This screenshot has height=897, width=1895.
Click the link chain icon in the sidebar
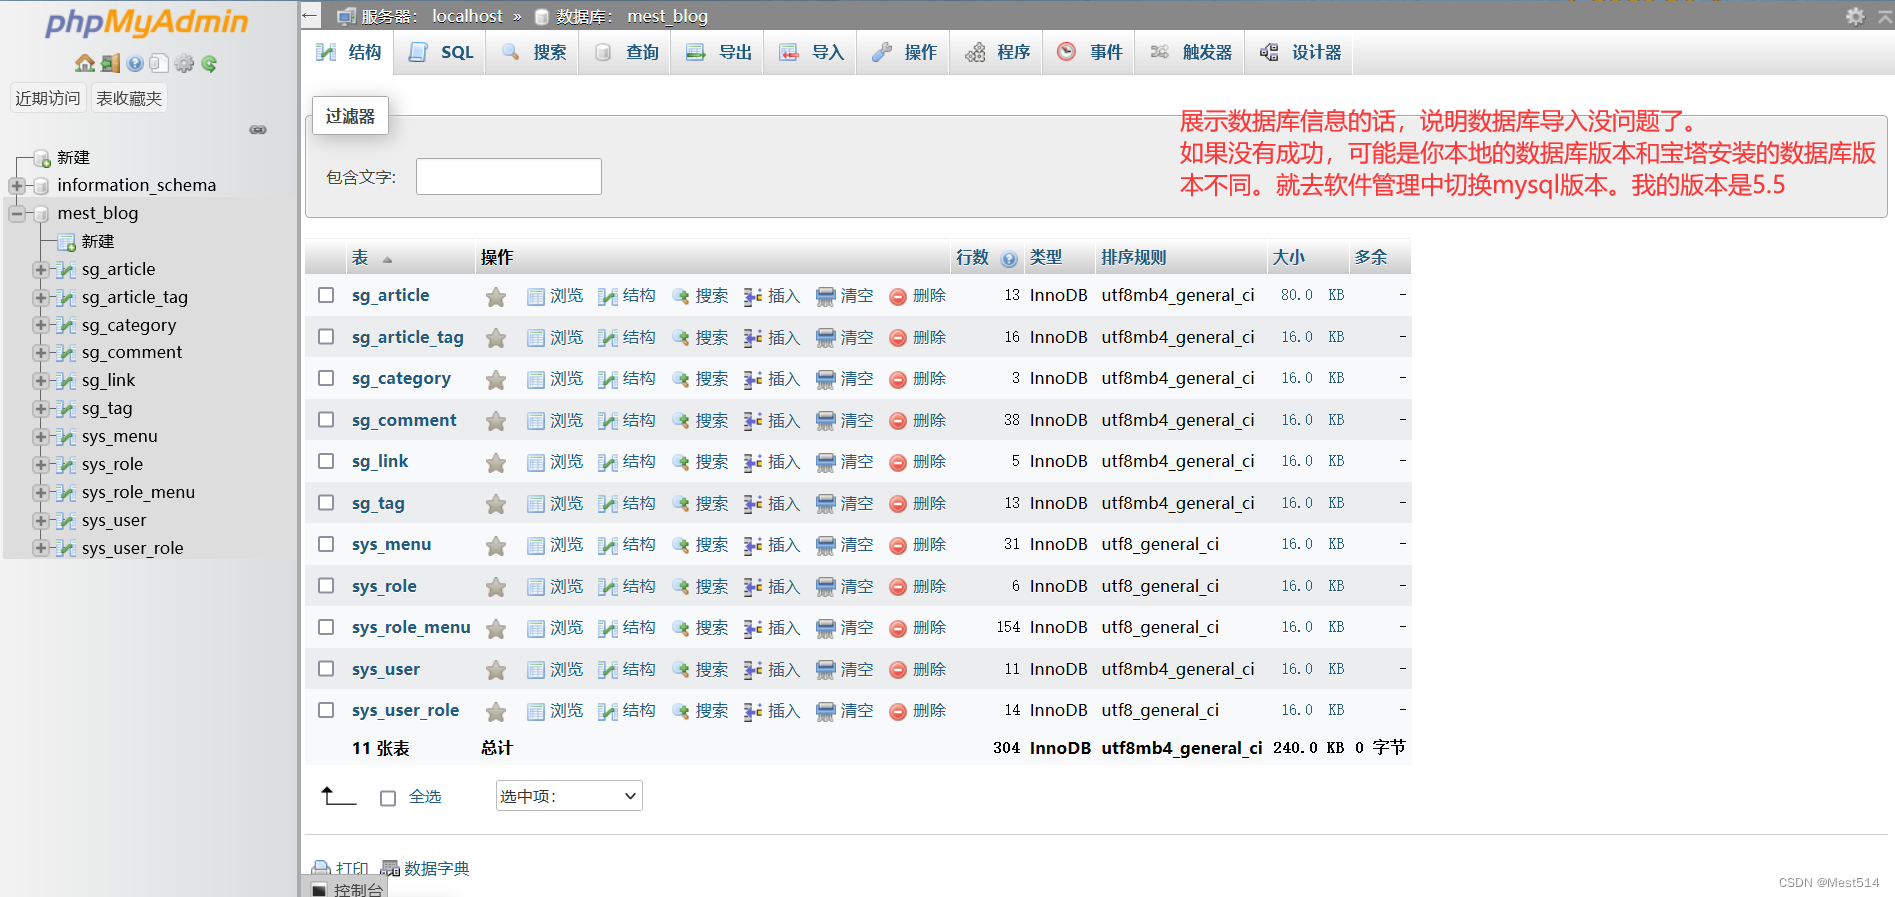coord(258,130)
